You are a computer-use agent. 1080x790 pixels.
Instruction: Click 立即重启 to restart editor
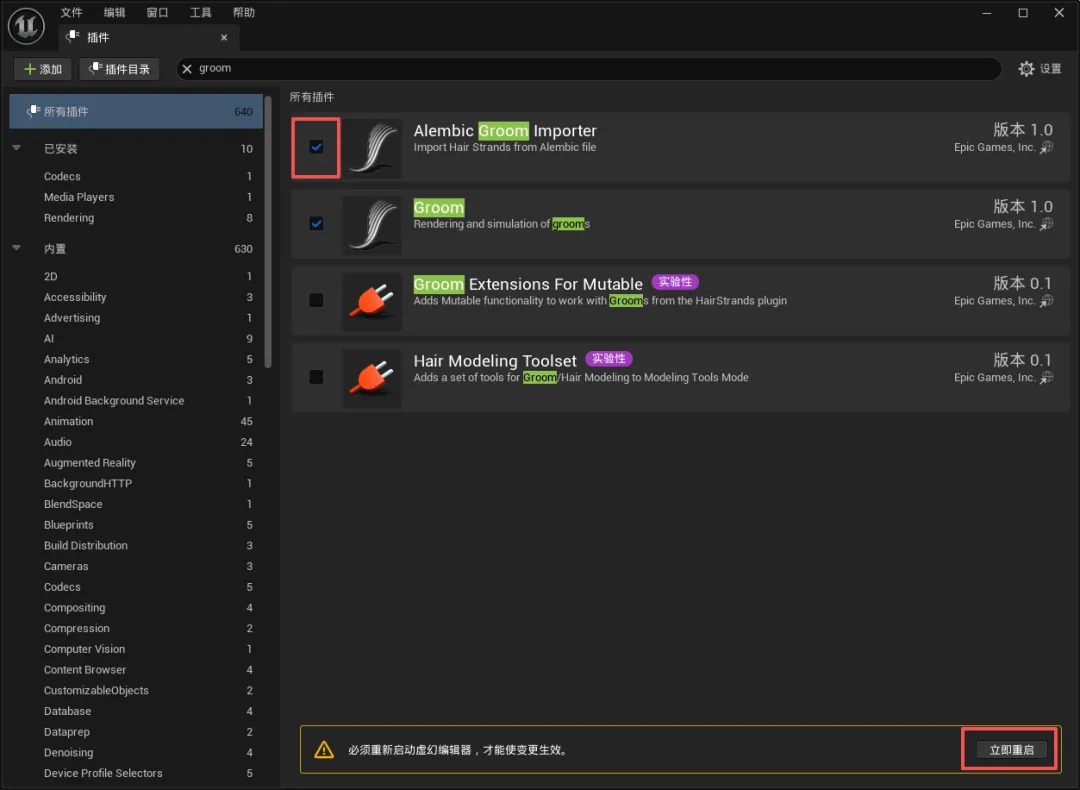click(1011, 750)
